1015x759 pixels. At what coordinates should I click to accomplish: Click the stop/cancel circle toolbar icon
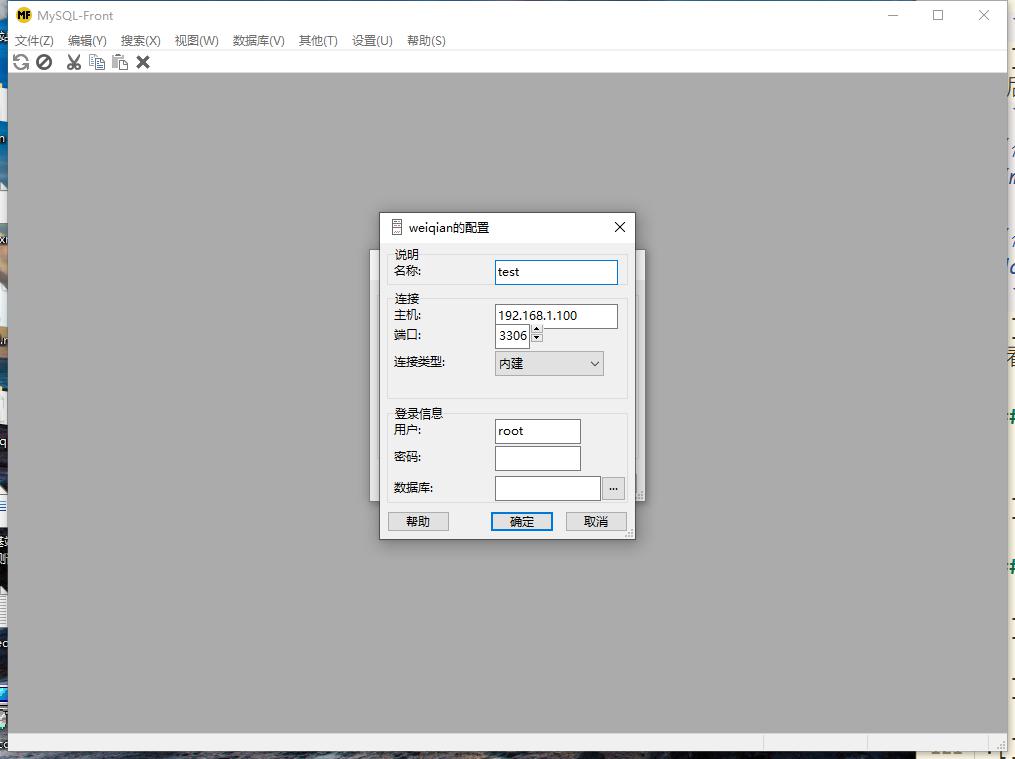click(x=44, y=62)
